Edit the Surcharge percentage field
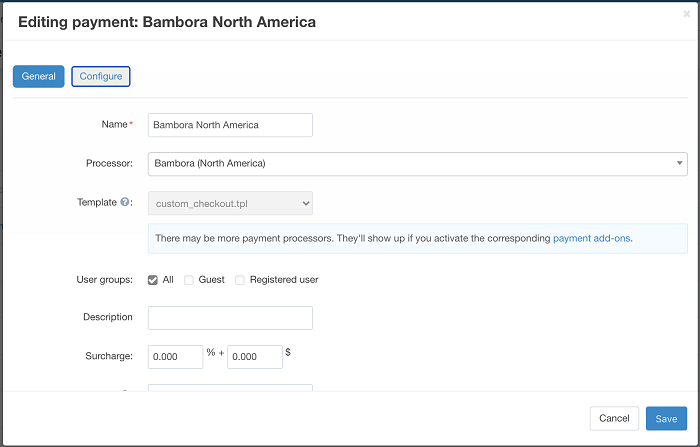The width and height of the screenshot is (700, 447). [175, 357]
